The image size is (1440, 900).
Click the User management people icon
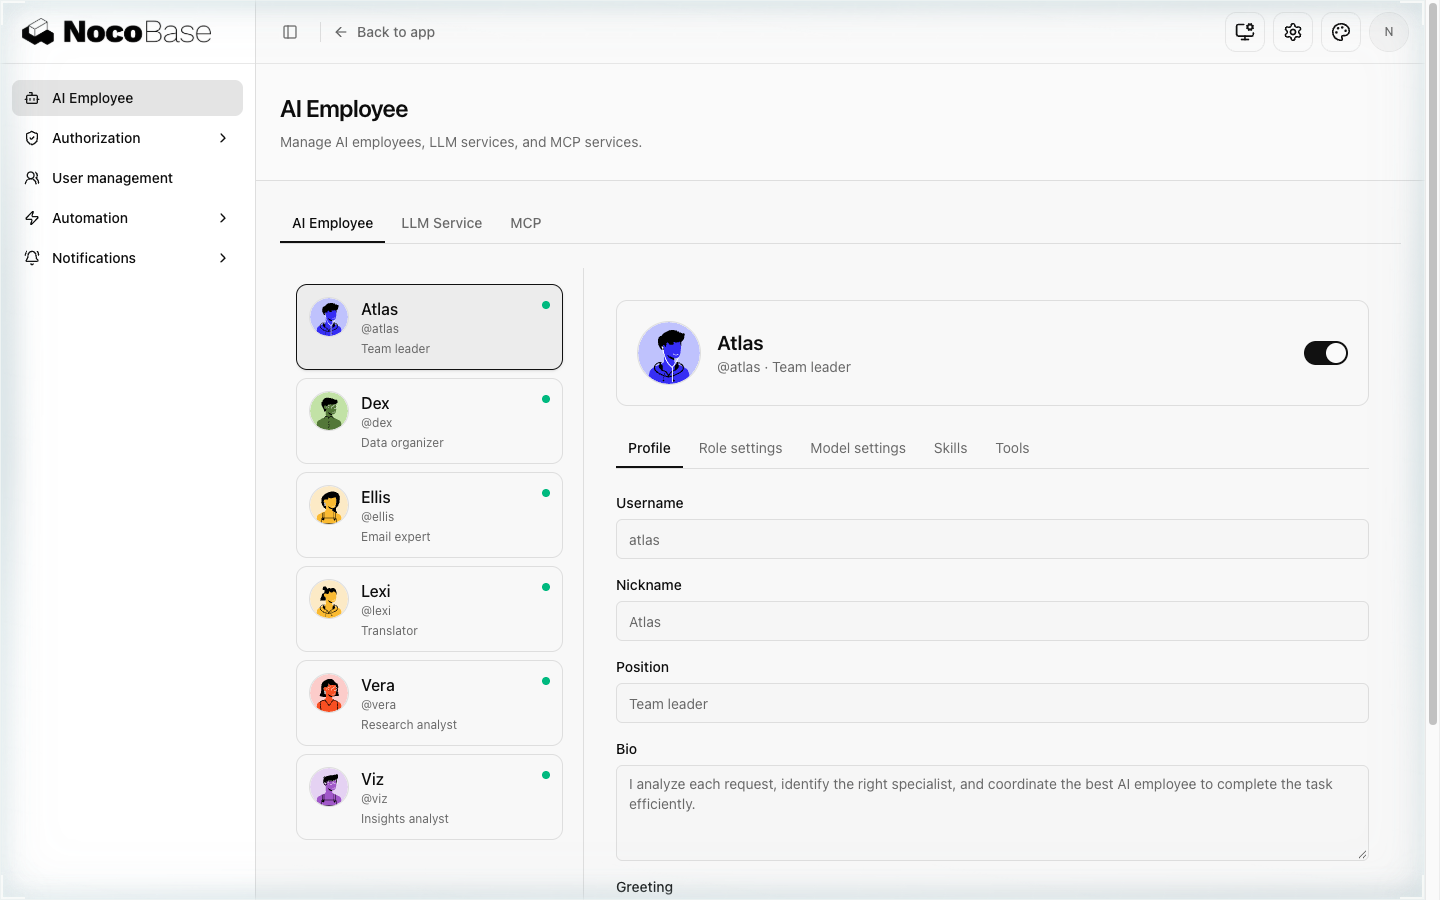point(32,178)
